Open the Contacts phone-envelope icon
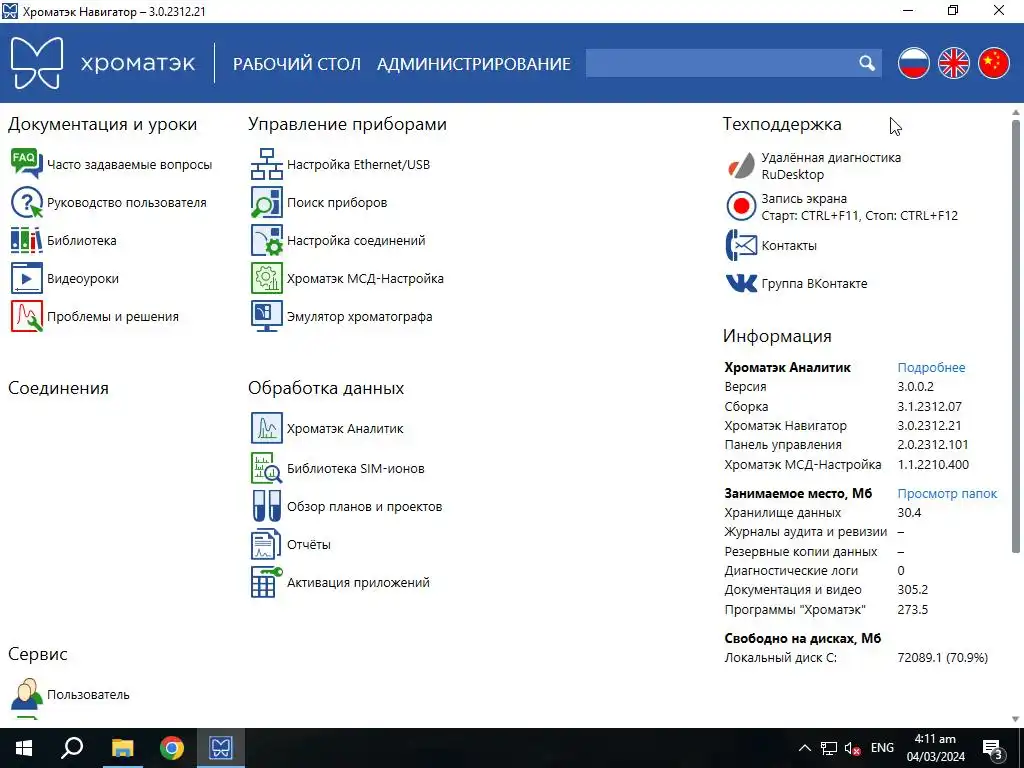The width and height of the screenshot is (1024, 768). (741, 246)
